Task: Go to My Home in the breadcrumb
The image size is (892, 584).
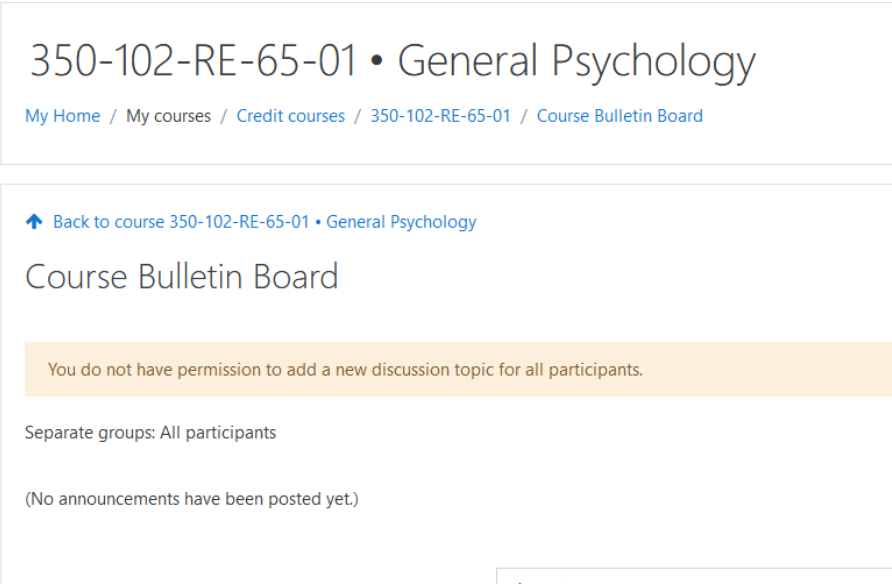Action: 63,116
